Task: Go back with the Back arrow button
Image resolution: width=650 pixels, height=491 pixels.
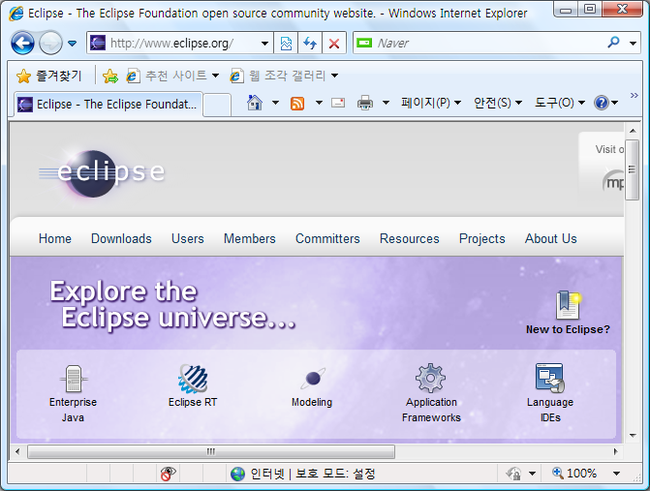Action: click(x=22, y=43)
